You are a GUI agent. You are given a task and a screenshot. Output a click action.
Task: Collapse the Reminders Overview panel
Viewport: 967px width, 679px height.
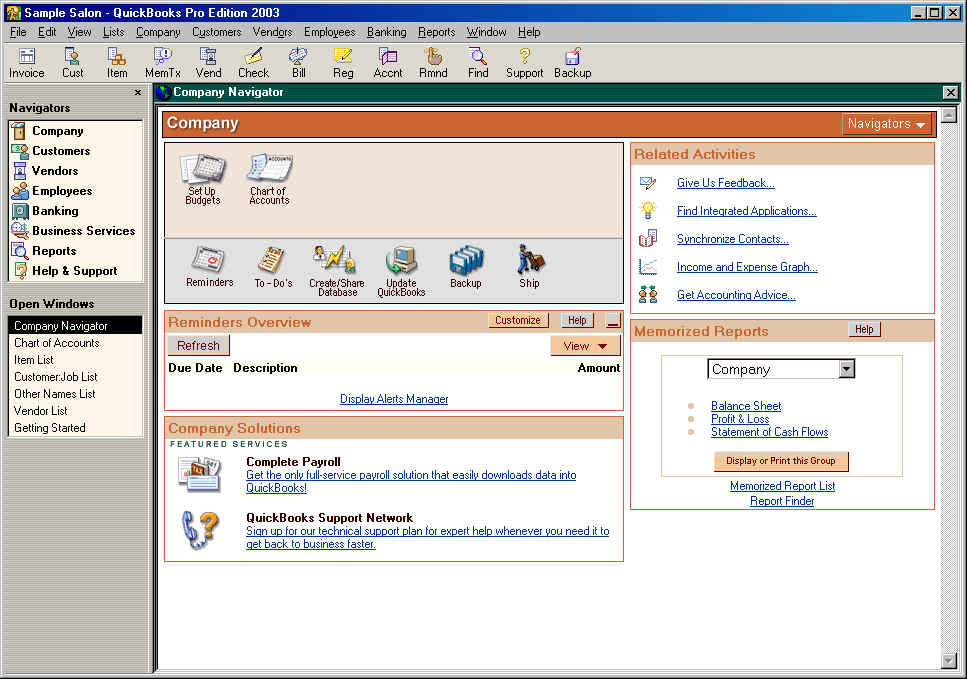pyautogui.click(x=613, y=321)
